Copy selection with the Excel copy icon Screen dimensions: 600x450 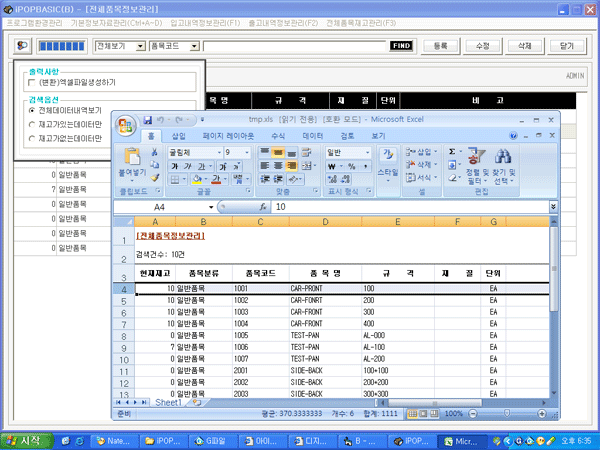point(155,165)
